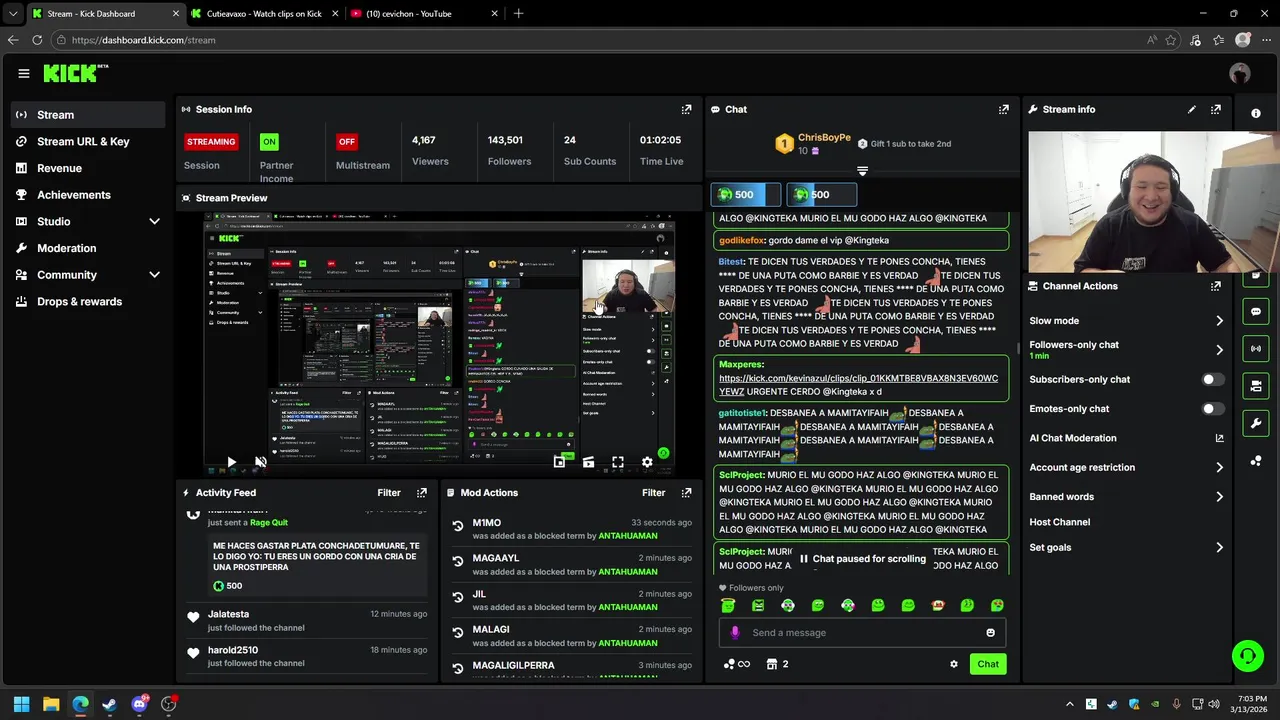
Task: Pop out the Mod Actions panel
Action: pyautogui.click(x=686, y=493)
